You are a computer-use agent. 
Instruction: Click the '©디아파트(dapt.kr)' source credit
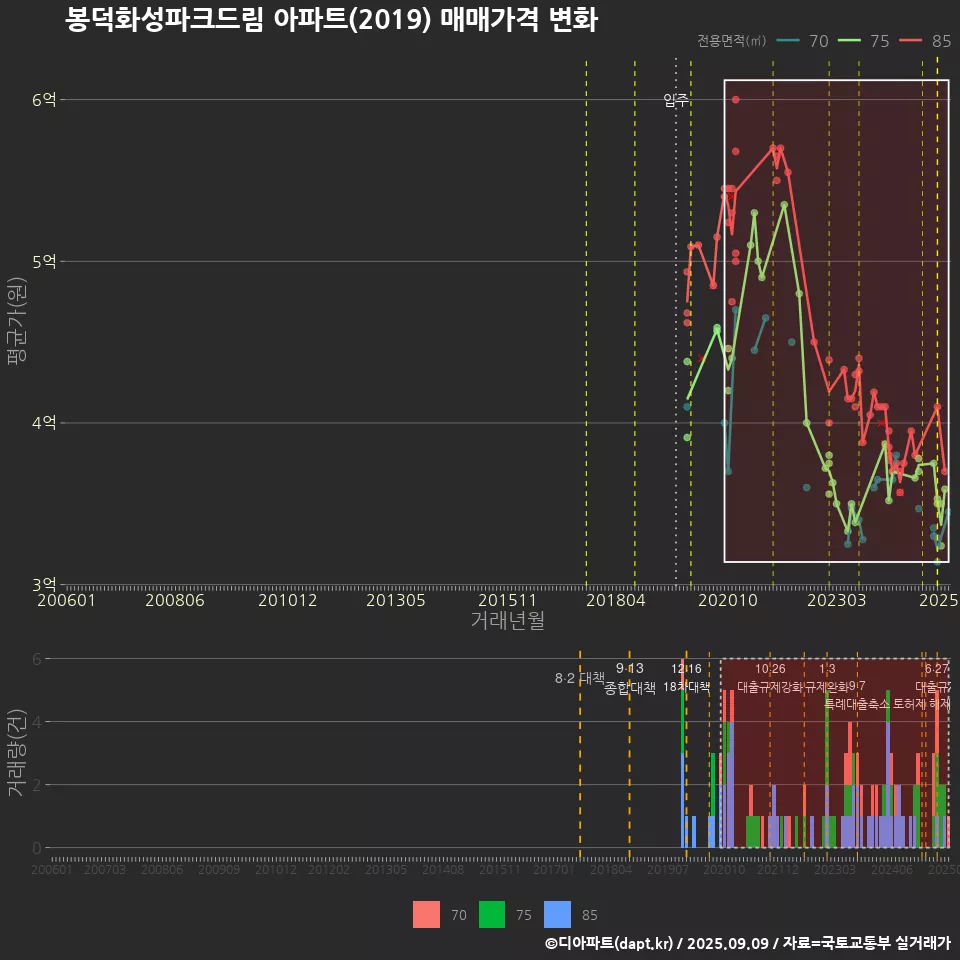pyautogui.click(x=609, y=943)
